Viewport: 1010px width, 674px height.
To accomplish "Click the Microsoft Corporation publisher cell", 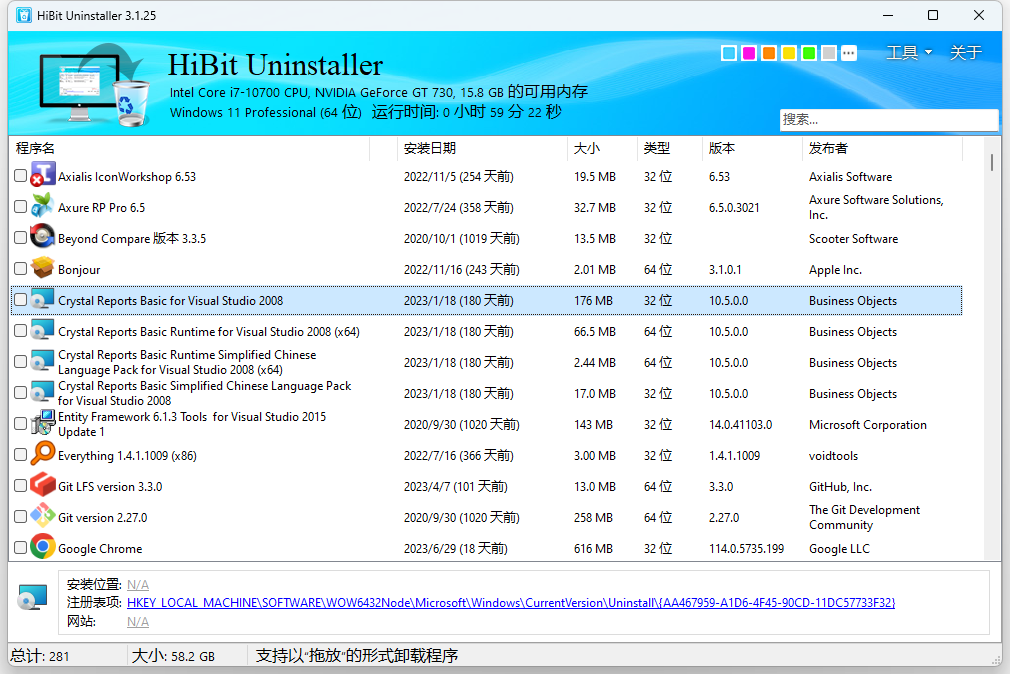I will 868,425.
